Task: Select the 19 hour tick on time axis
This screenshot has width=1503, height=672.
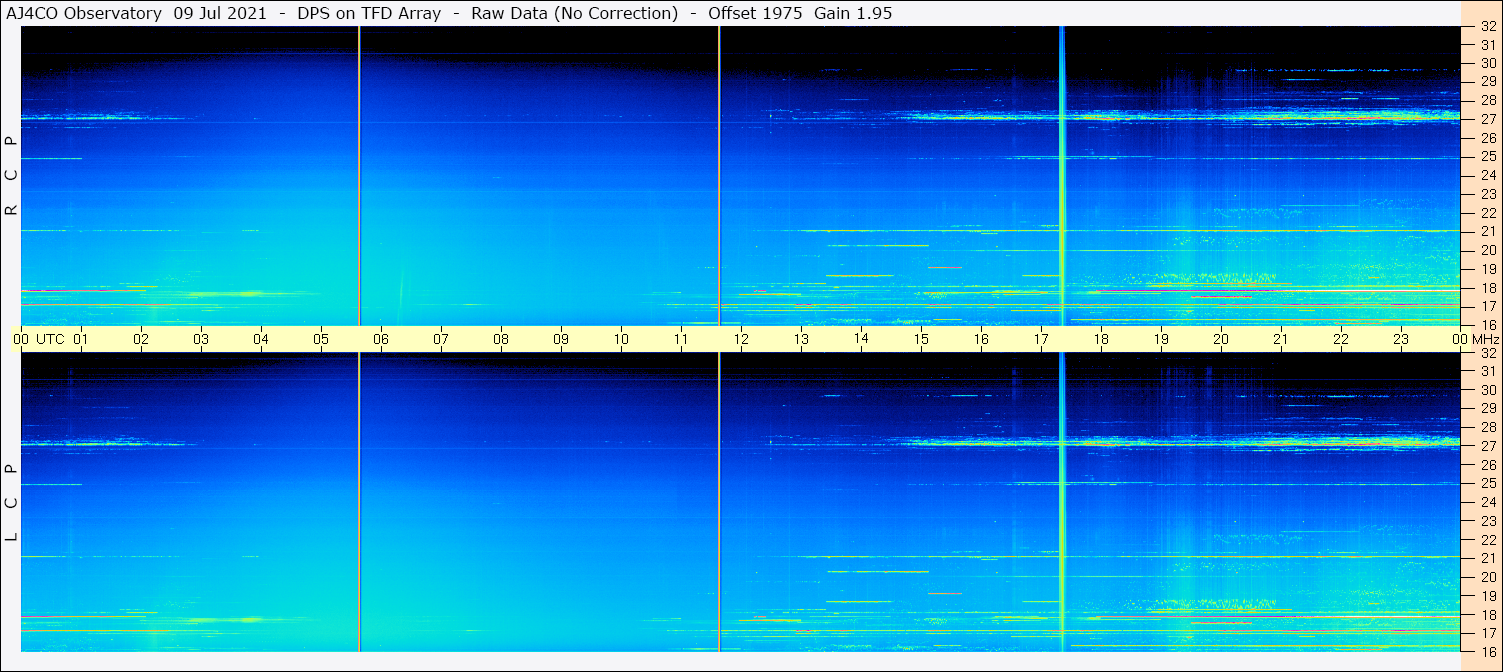Action: [x=1161, y=339]
